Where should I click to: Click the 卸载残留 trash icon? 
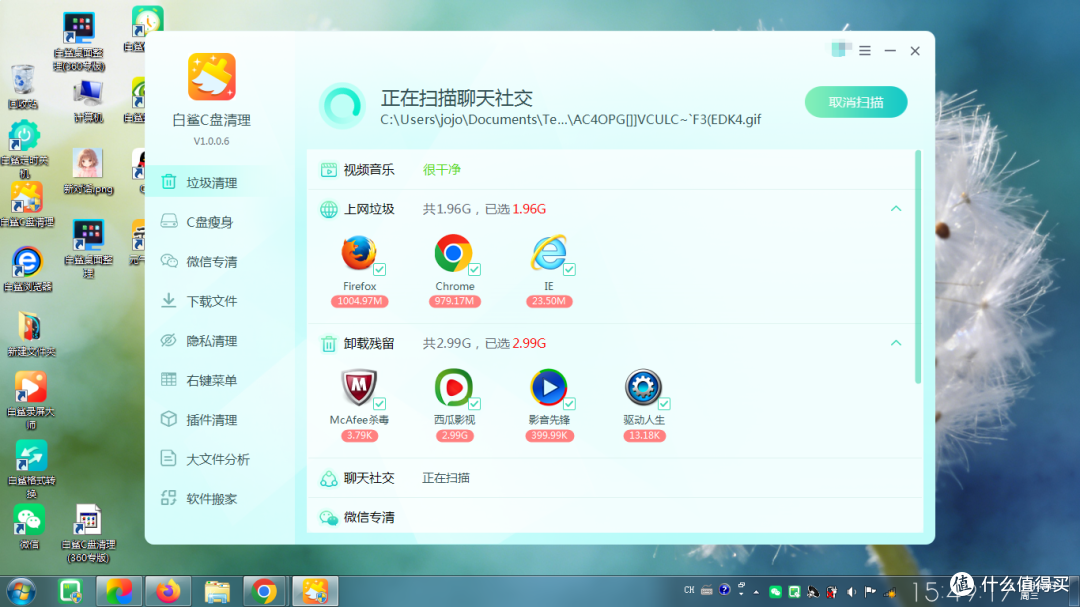(329, 343)
